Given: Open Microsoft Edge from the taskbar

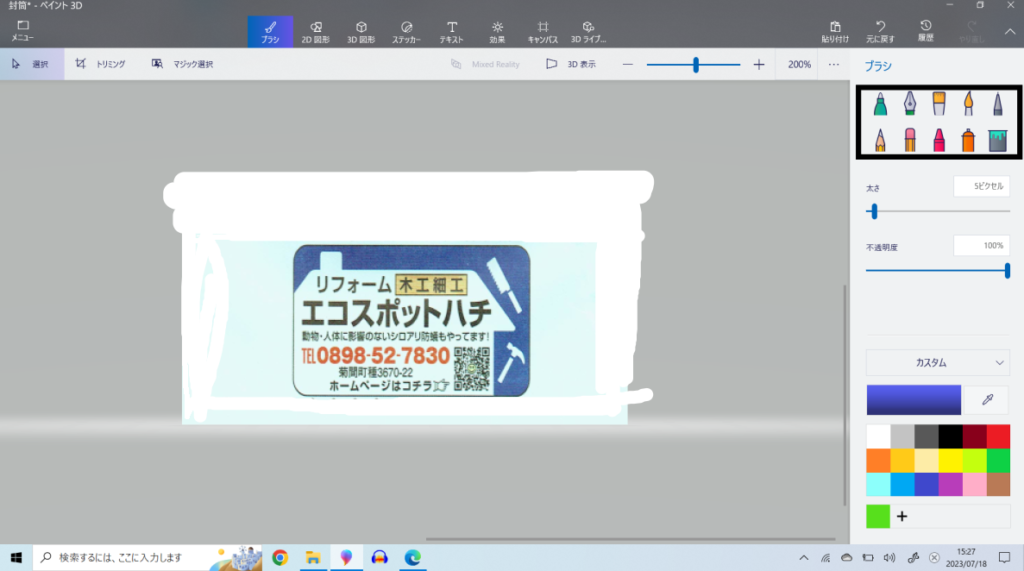Looking at the screenshot, I should click(x=412, y=557).
